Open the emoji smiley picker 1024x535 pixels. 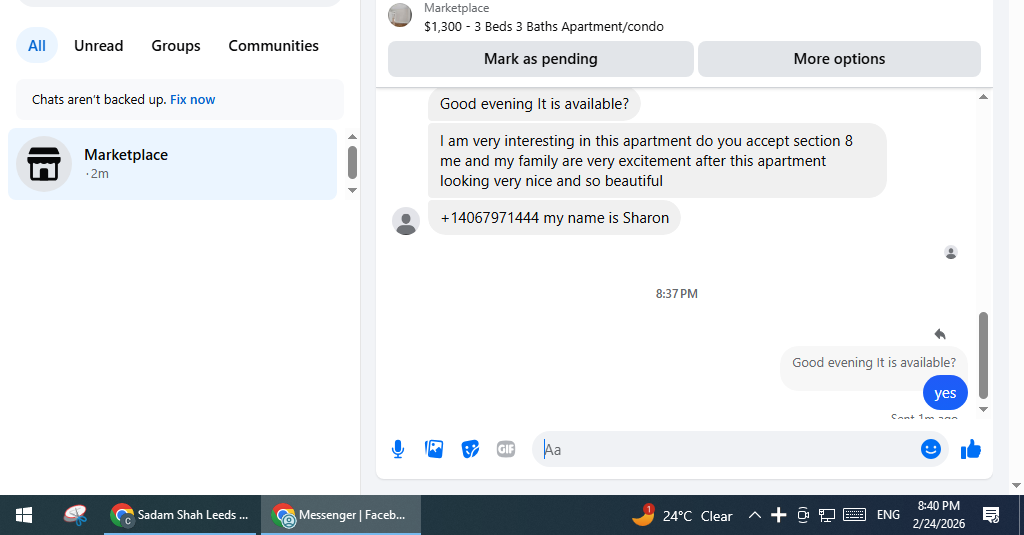click(931, 449)
